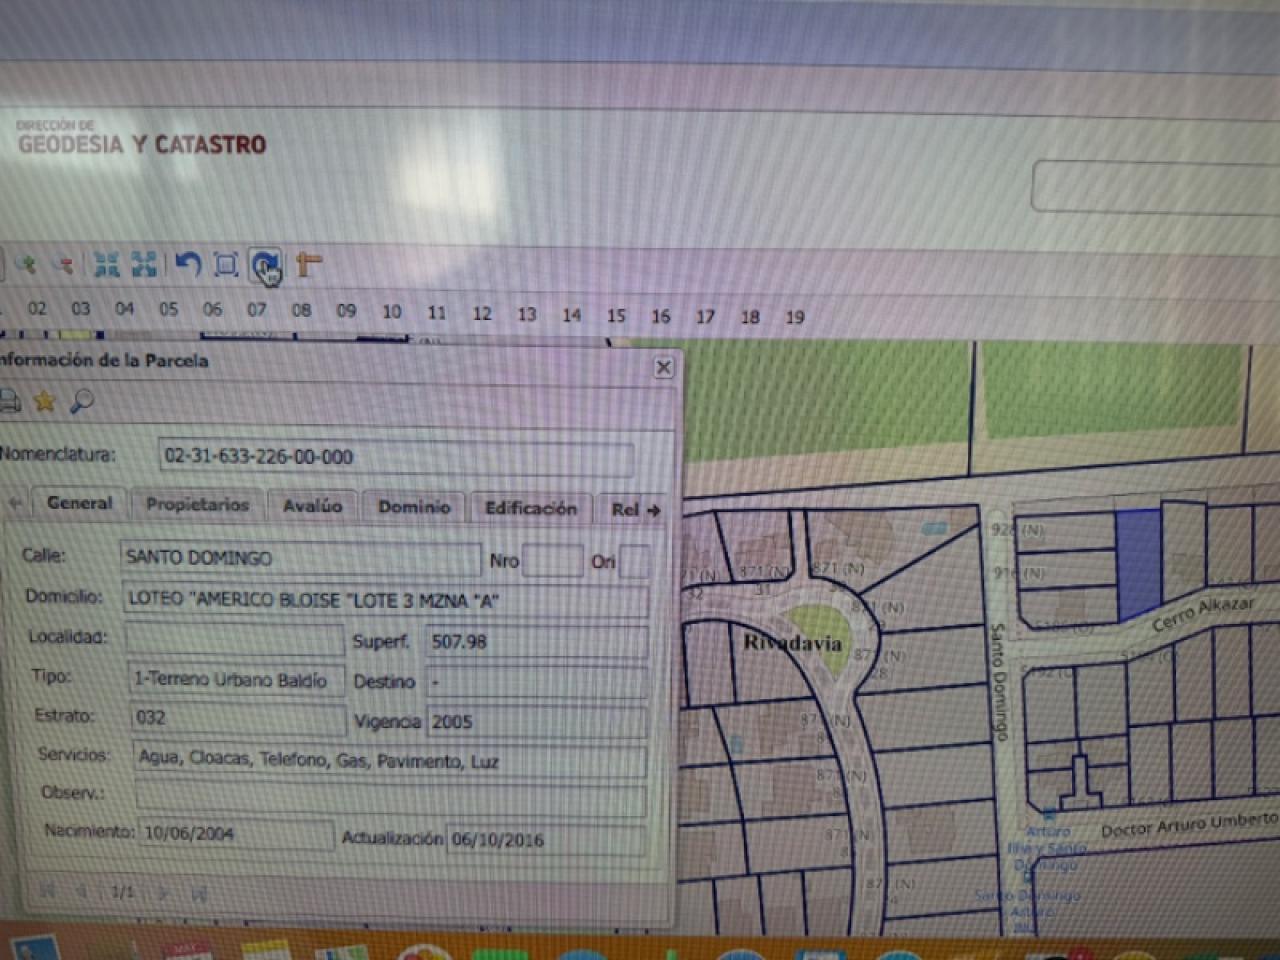The image size is (1280, 960).
Task: Select the measure ruler tool
Action: click(x=308, y=265)
